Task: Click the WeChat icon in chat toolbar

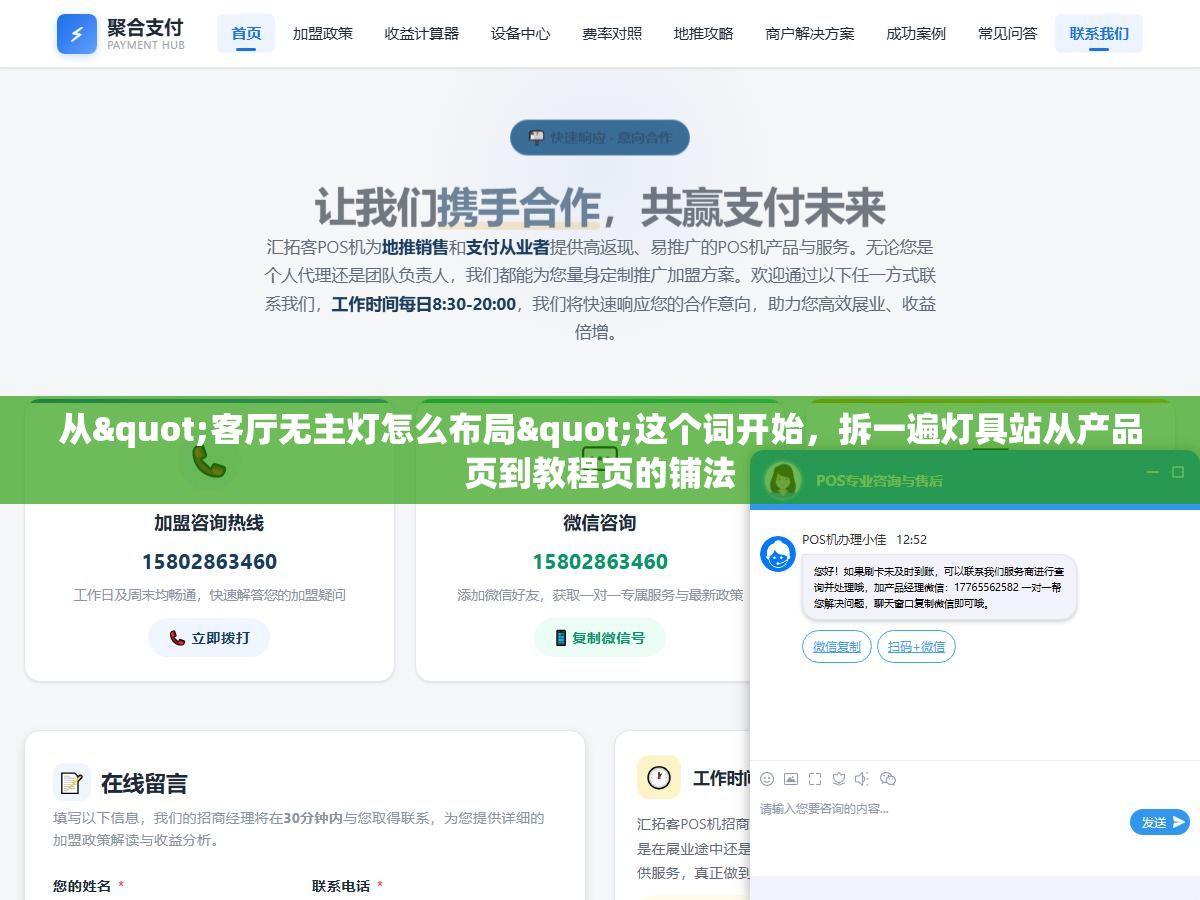Action: tap(887, 778)
